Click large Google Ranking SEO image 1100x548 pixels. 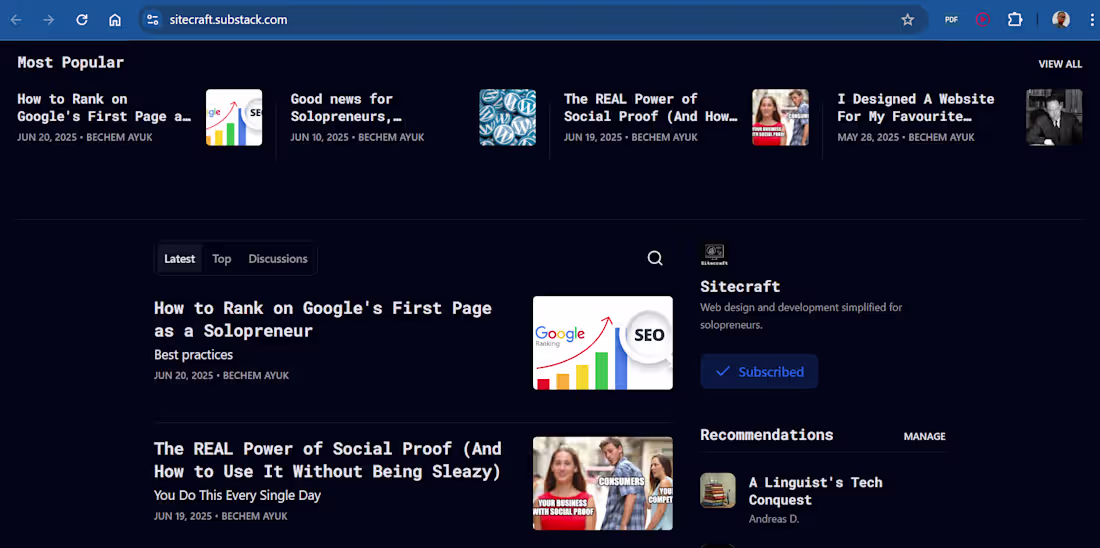pyautogui.click(x=603, y=342)
